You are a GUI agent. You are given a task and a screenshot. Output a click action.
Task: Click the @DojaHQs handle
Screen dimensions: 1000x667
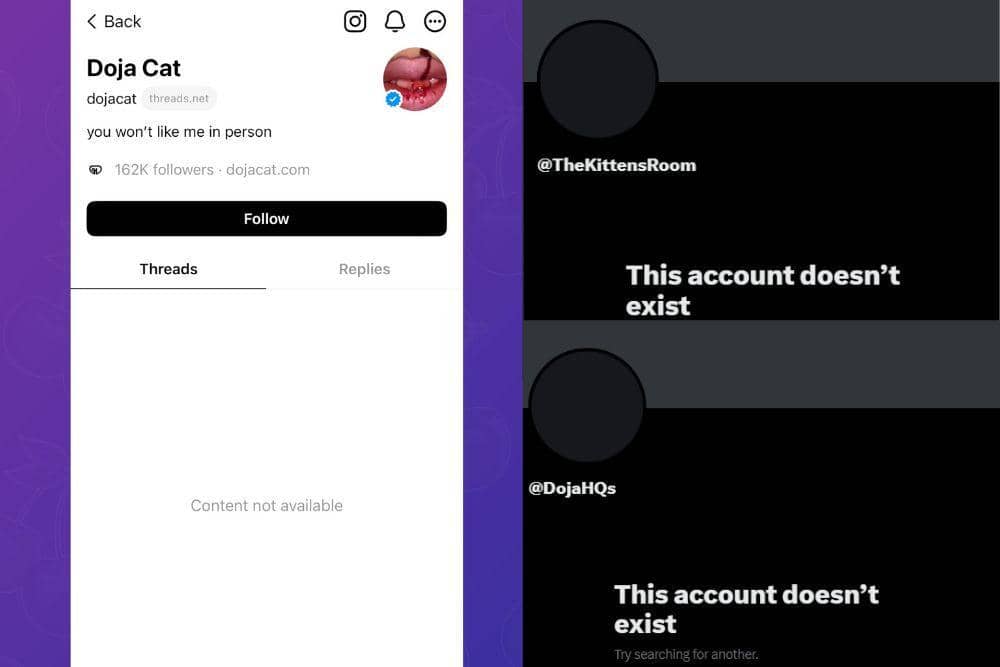pyautogui.click(x=572, y=488)
